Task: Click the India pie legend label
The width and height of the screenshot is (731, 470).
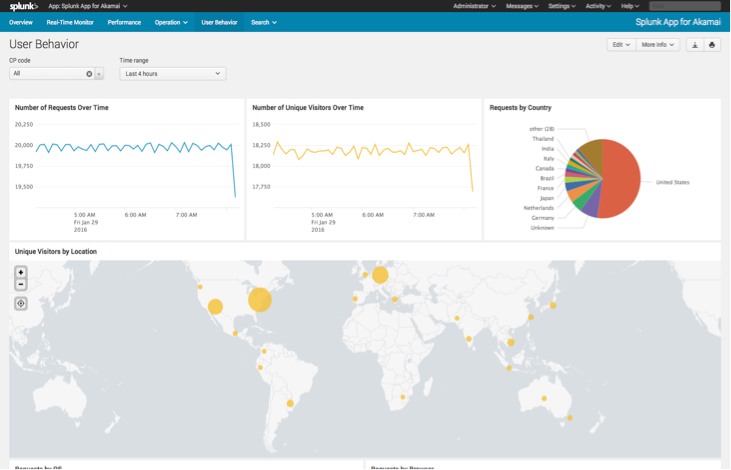Action: tap(548, 149)
